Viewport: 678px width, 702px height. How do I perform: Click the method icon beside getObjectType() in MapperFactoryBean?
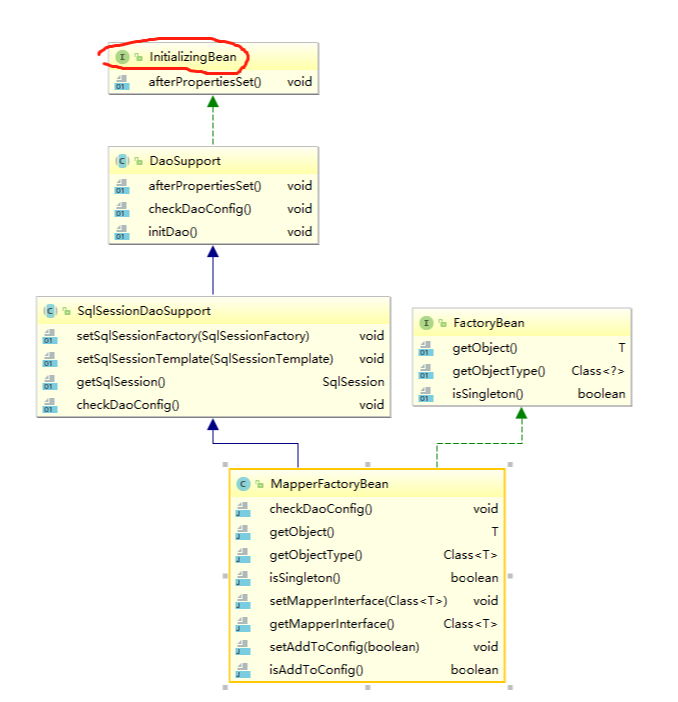243,555
